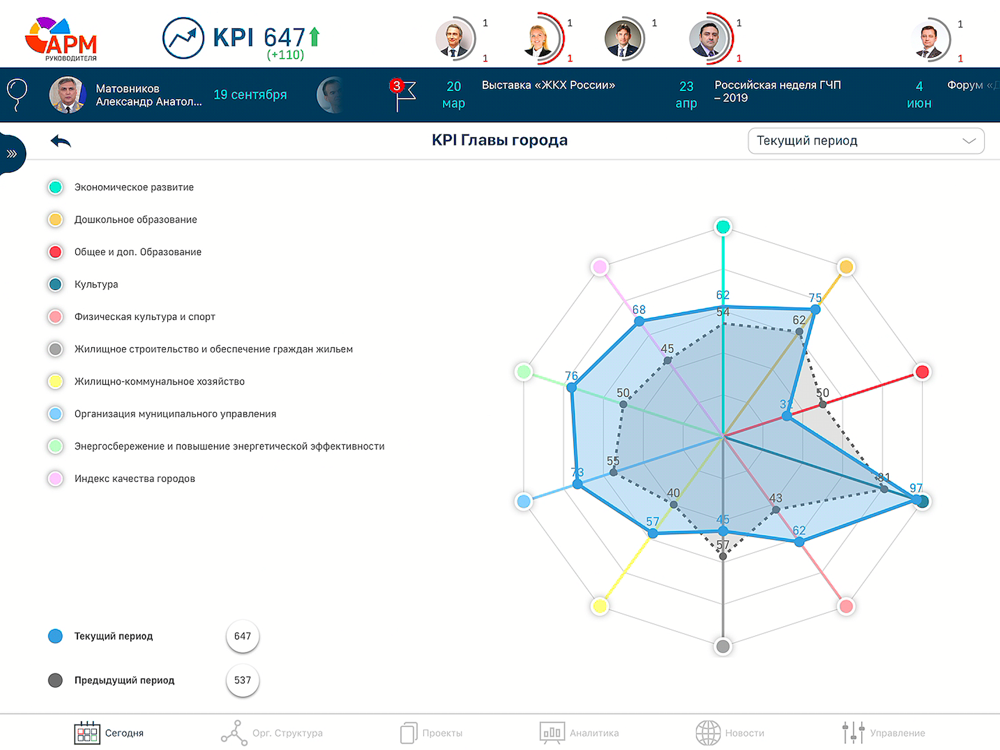Open Выставка «ЖКХ России» event

click(x=548, y=85)
